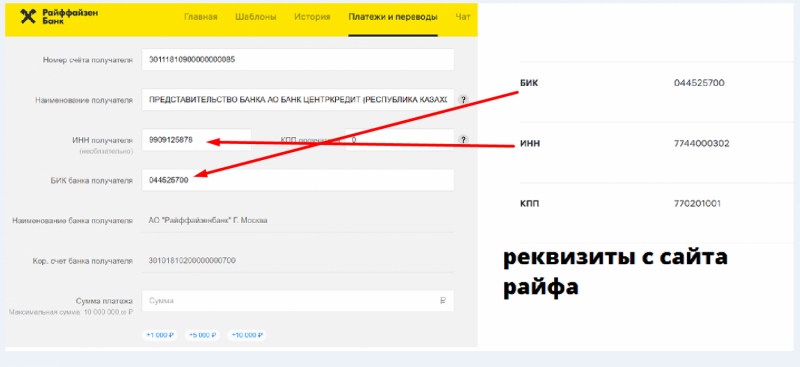
Task: Click the ИНН label in site requisites
Action: pyautogui.click(x=530, y=143)
